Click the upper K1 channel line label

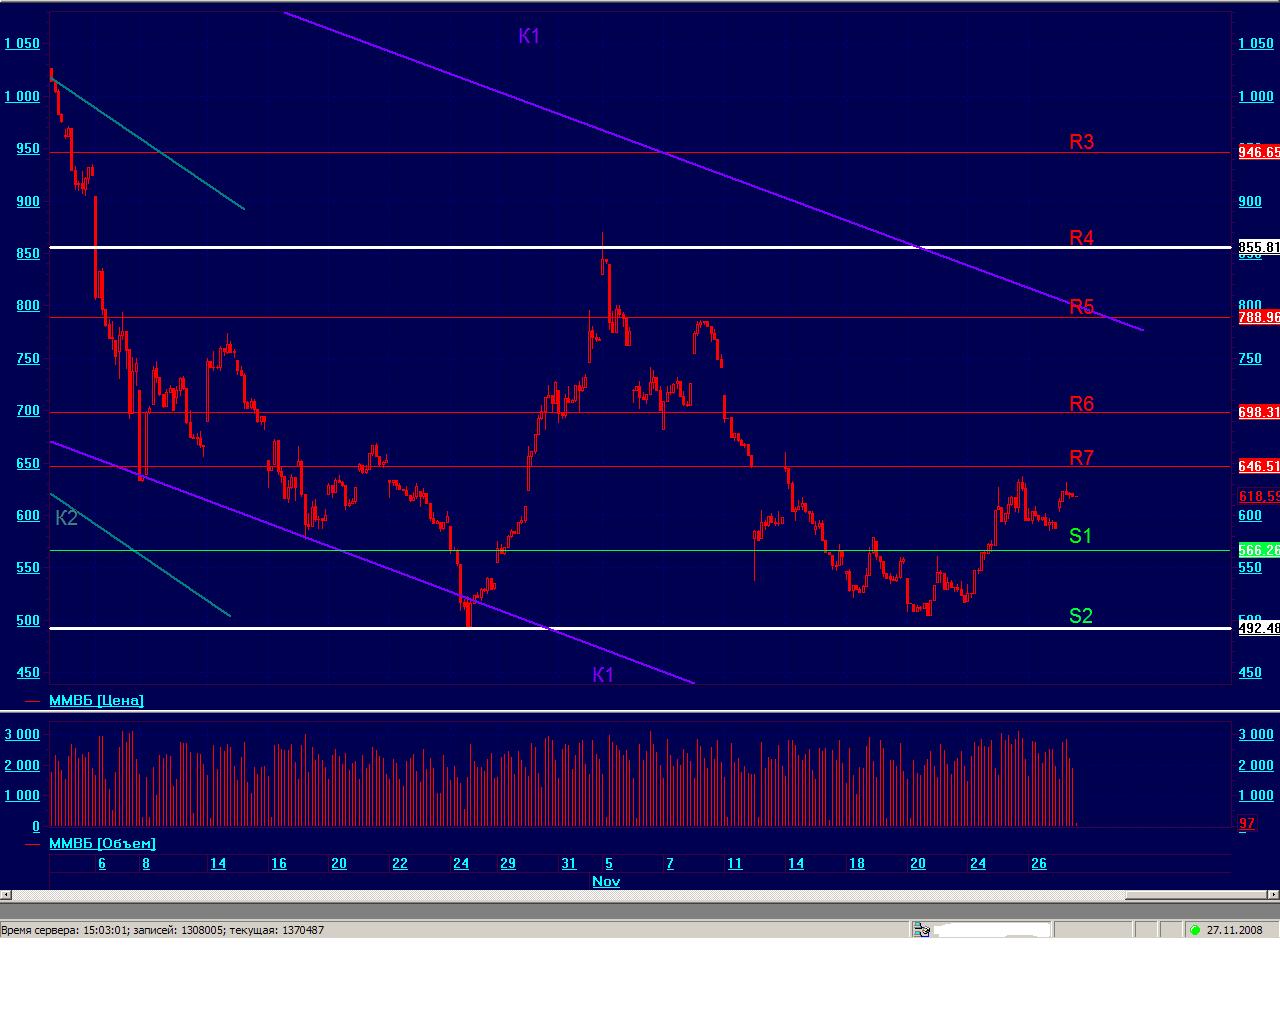(529, 36)
